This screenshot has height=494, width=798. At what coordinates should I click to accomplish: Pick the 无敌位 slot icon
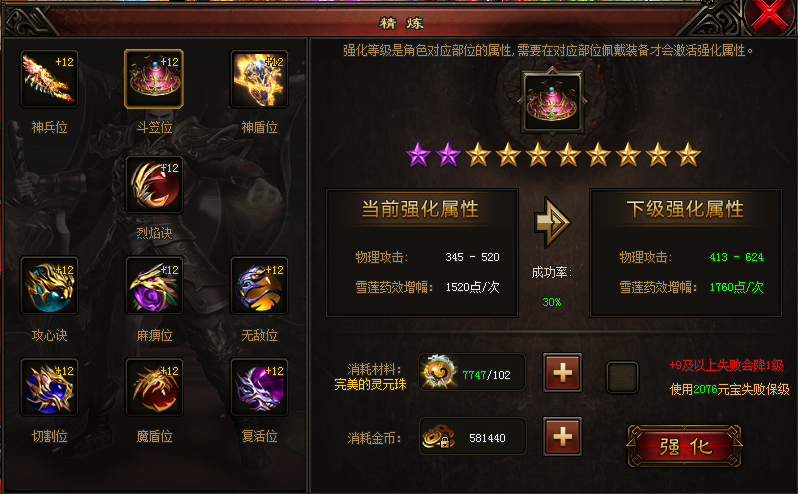click(x=259, y=285)
